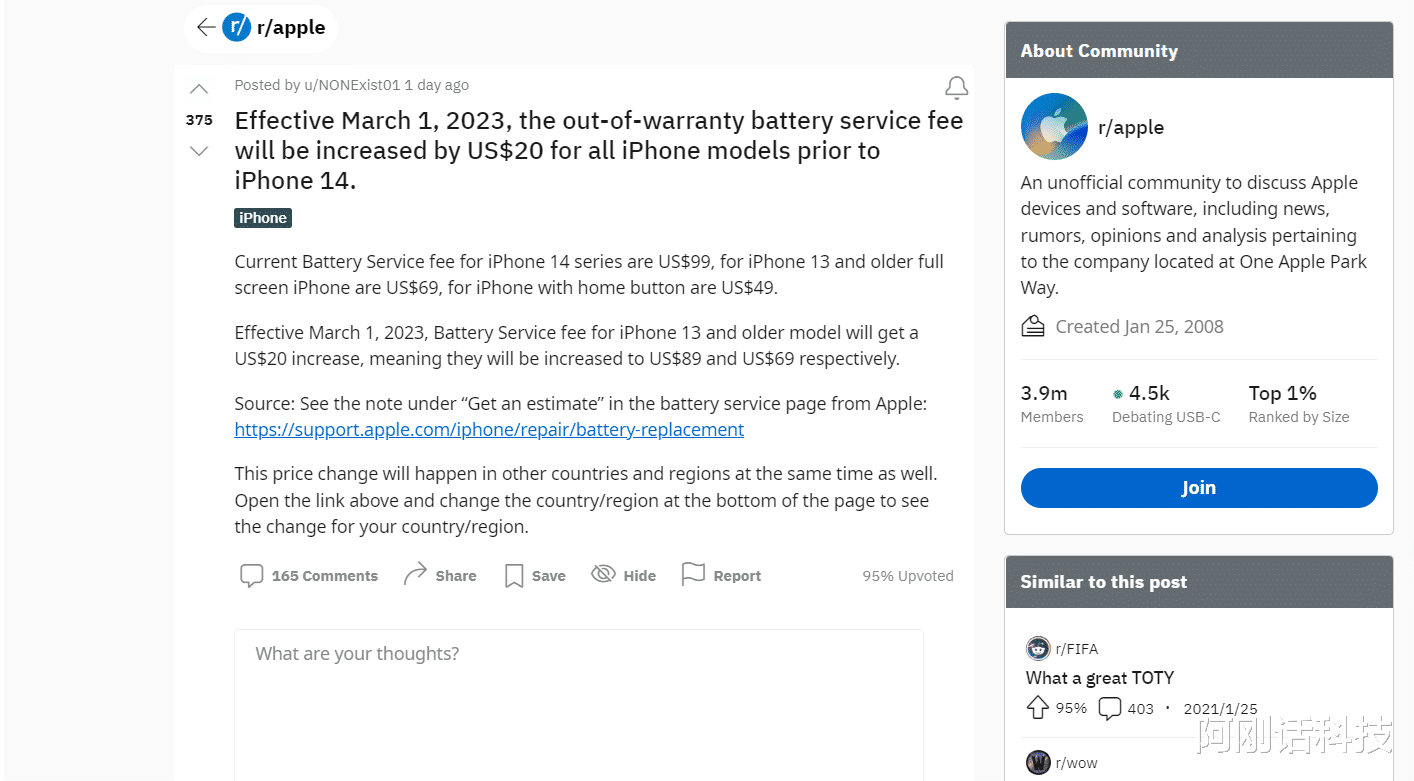The height and width of the screenshot is (781, 1414).
Task: Save the post with the bookmark icon
Action: tap(535, 575)
